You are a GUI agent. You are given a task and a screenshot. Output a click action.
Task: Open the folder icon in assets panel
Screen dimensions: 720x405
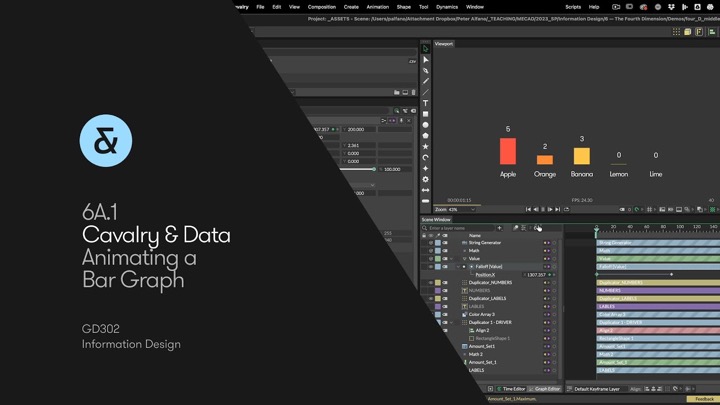[x=397, y=92]
